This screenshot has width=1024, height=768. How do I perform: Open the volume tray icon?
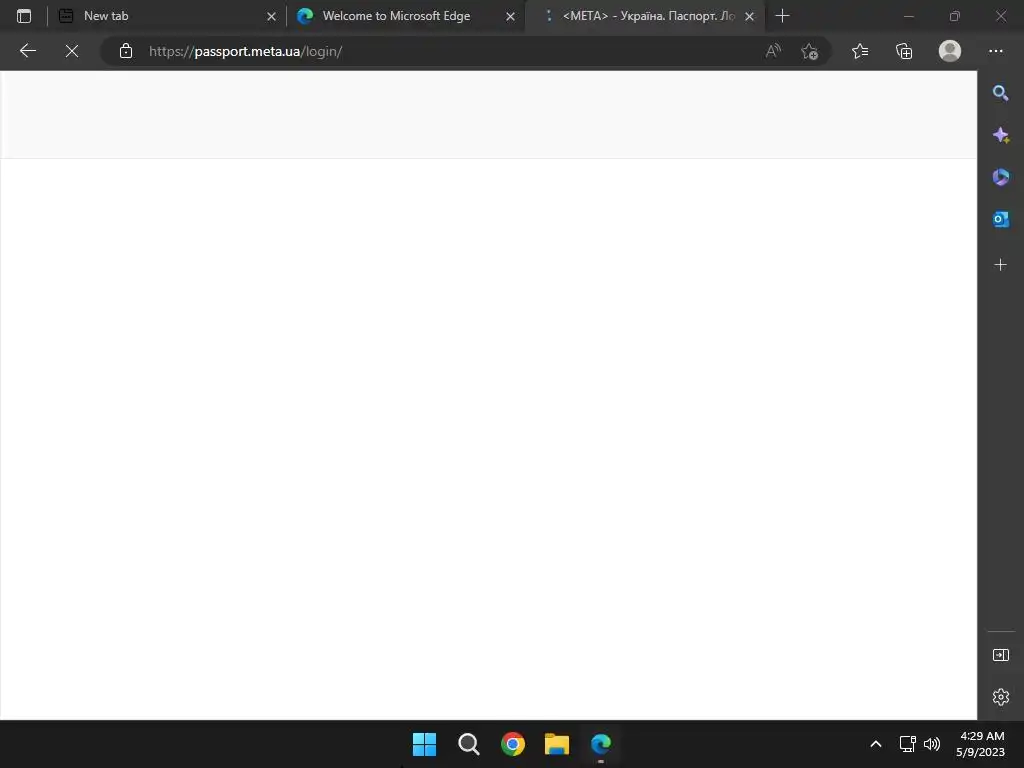[x=932, y=744]
